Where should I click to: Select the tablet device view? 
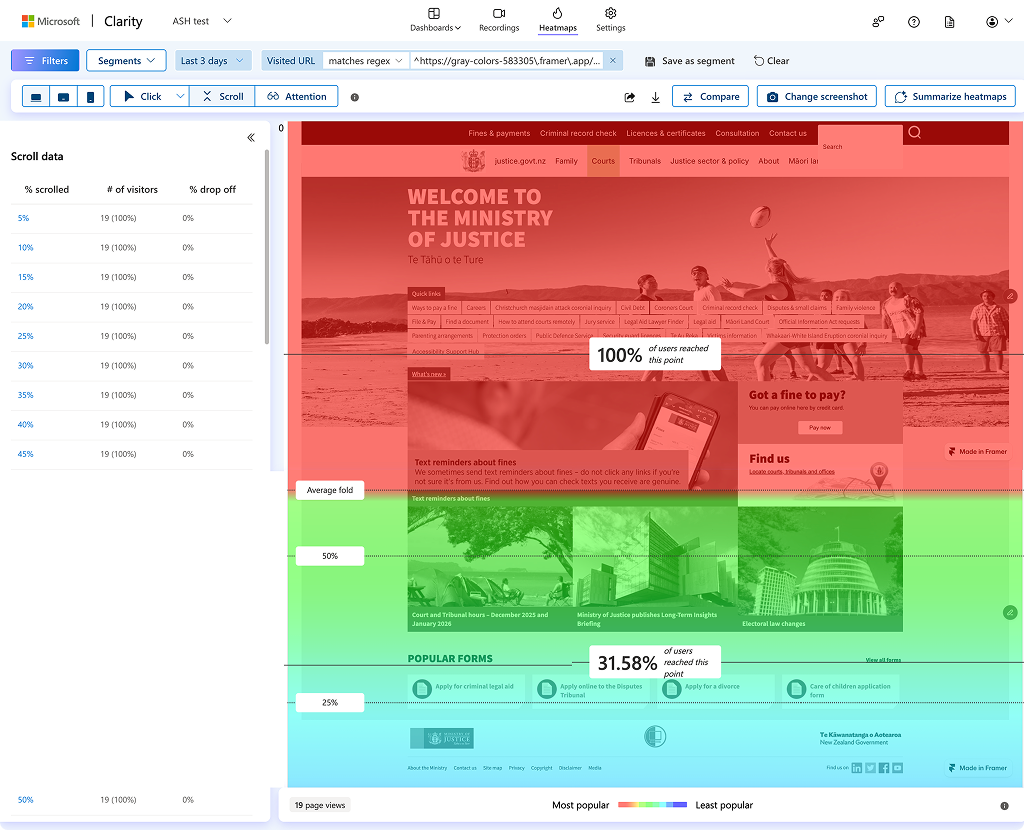click(x=63, y=97)
